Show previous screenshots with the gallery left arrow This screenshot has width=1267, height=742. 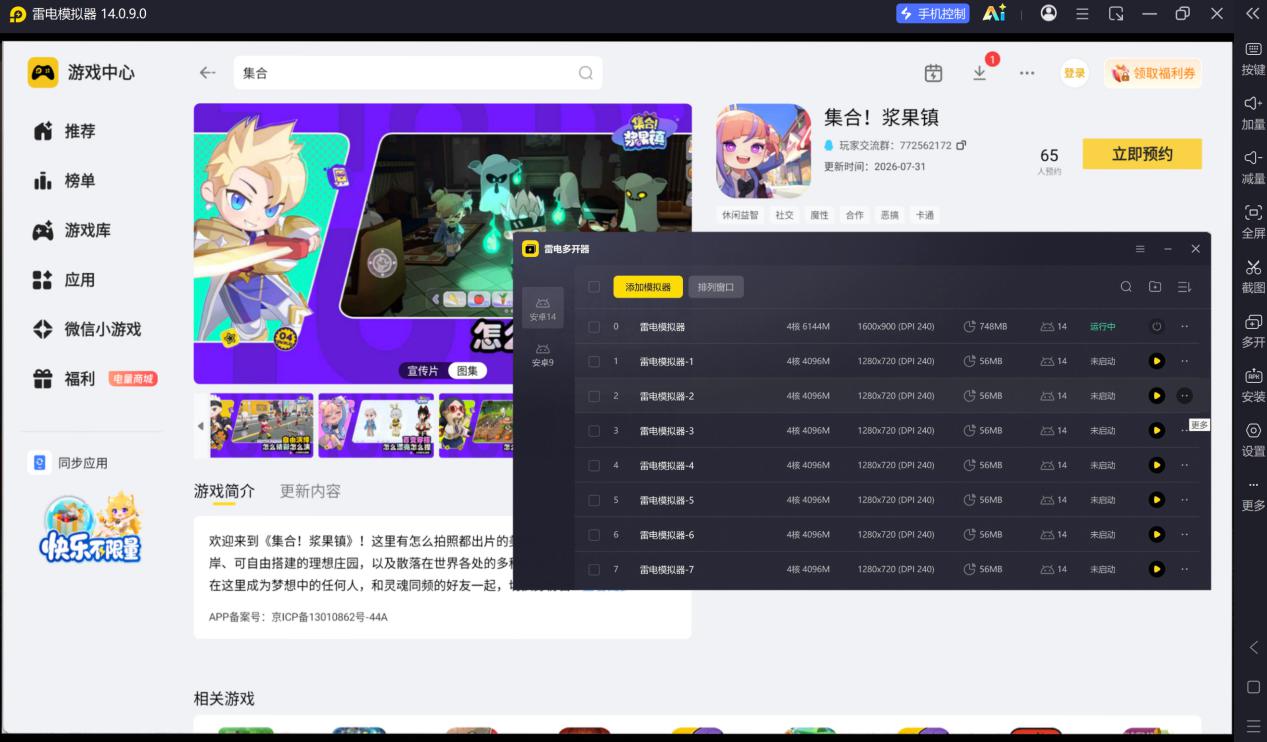[200, 426]
